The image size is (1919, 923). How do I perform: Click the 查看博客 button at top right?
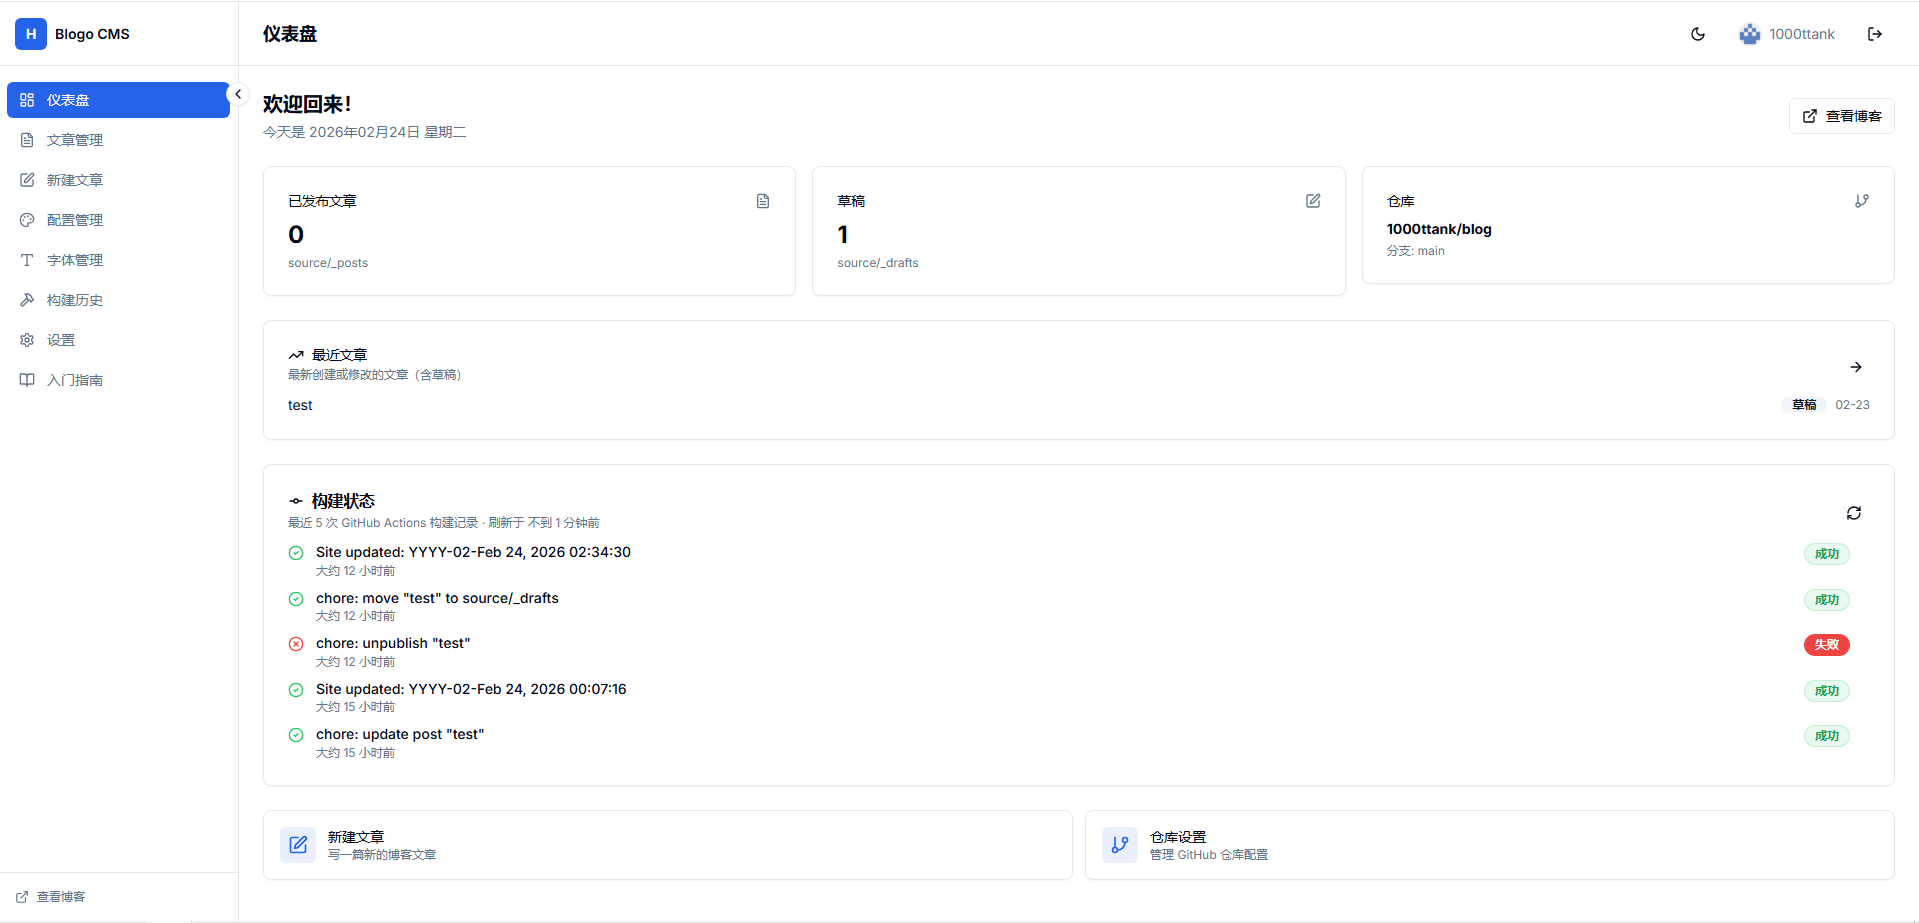pyautogui.click(x=1841, y=115)
